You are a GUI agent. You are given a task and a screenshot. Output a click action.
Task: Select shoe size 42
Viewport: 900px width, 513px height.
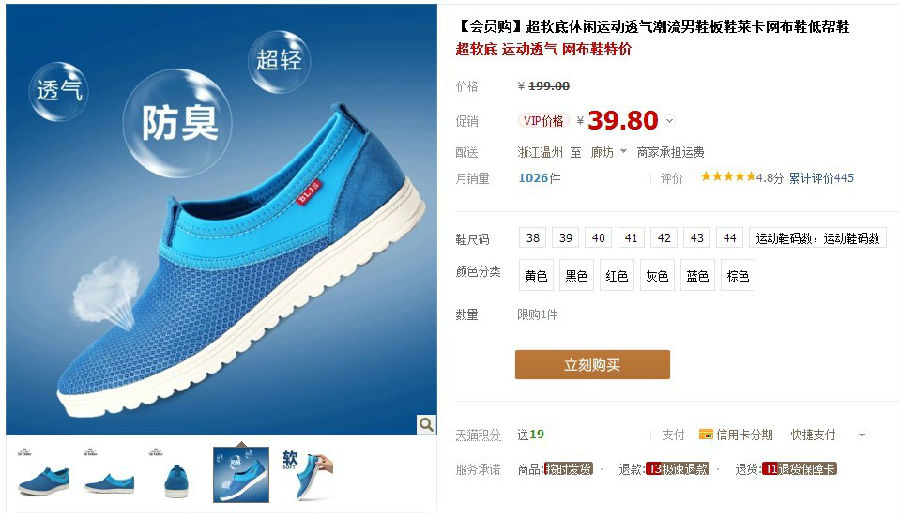664,238
